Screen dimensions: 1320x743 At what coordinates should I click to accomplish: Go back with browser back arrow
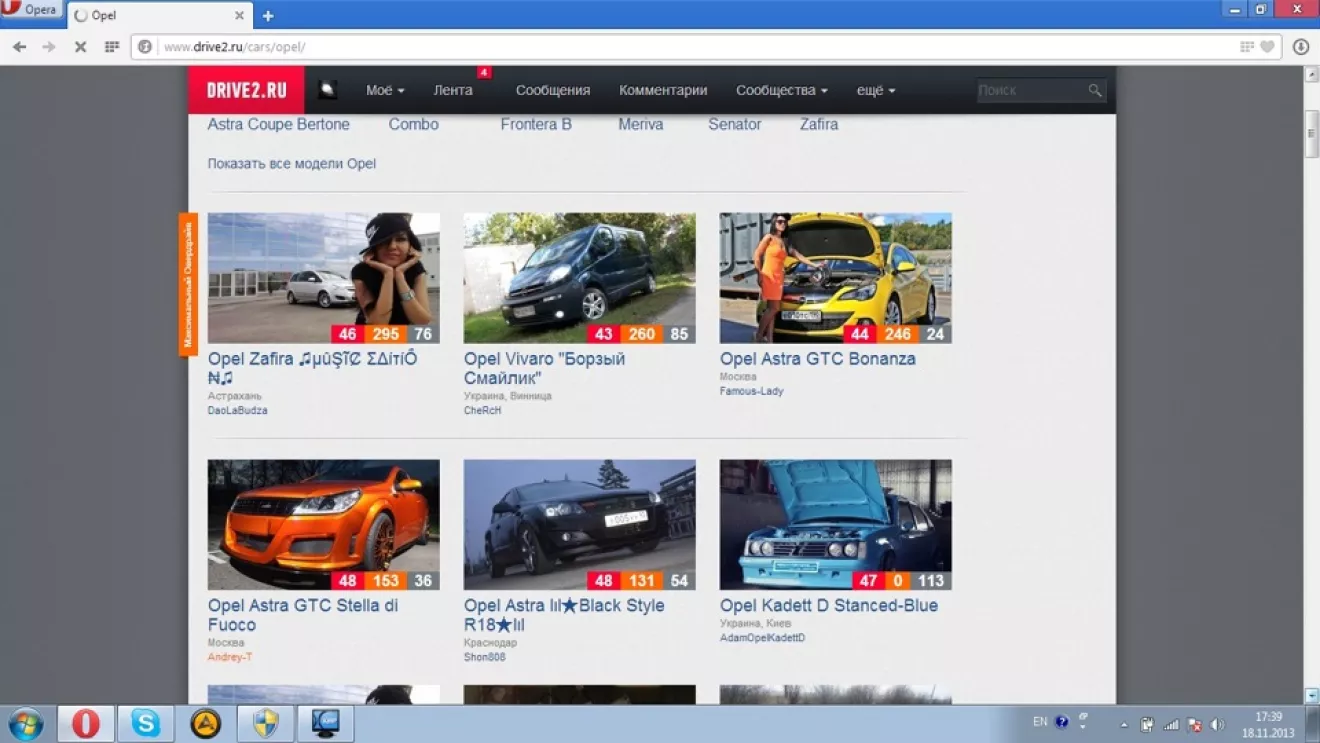[x=19, y=47]
